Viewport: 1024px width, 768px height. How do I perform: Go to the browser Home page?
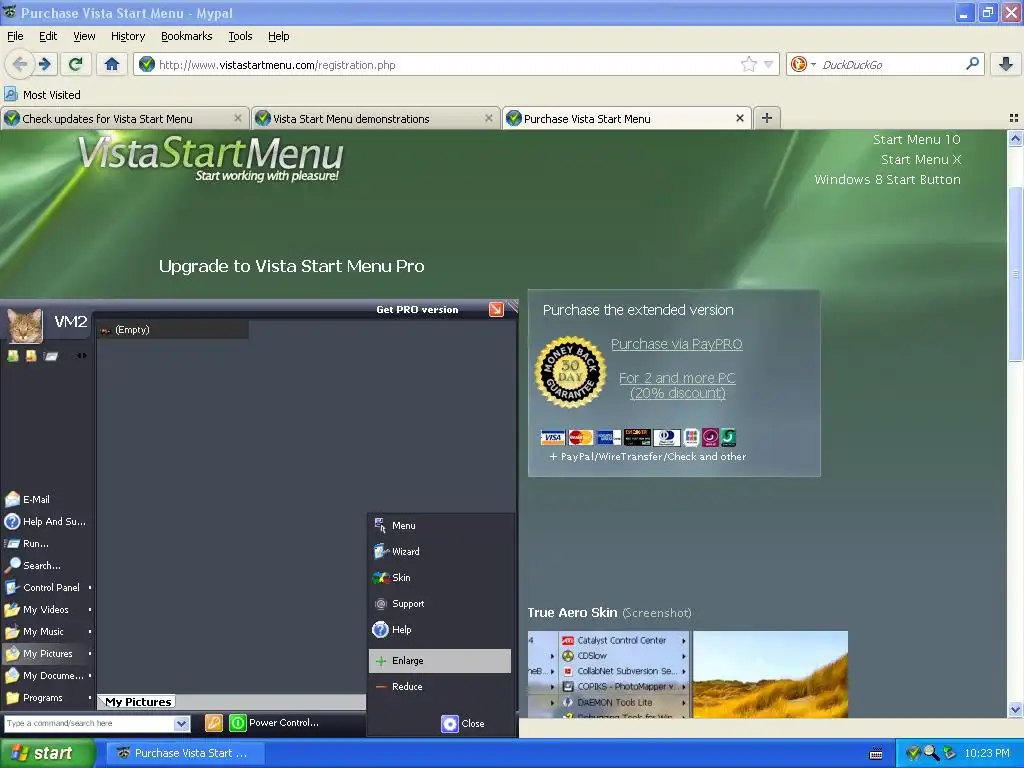(112, 64)
